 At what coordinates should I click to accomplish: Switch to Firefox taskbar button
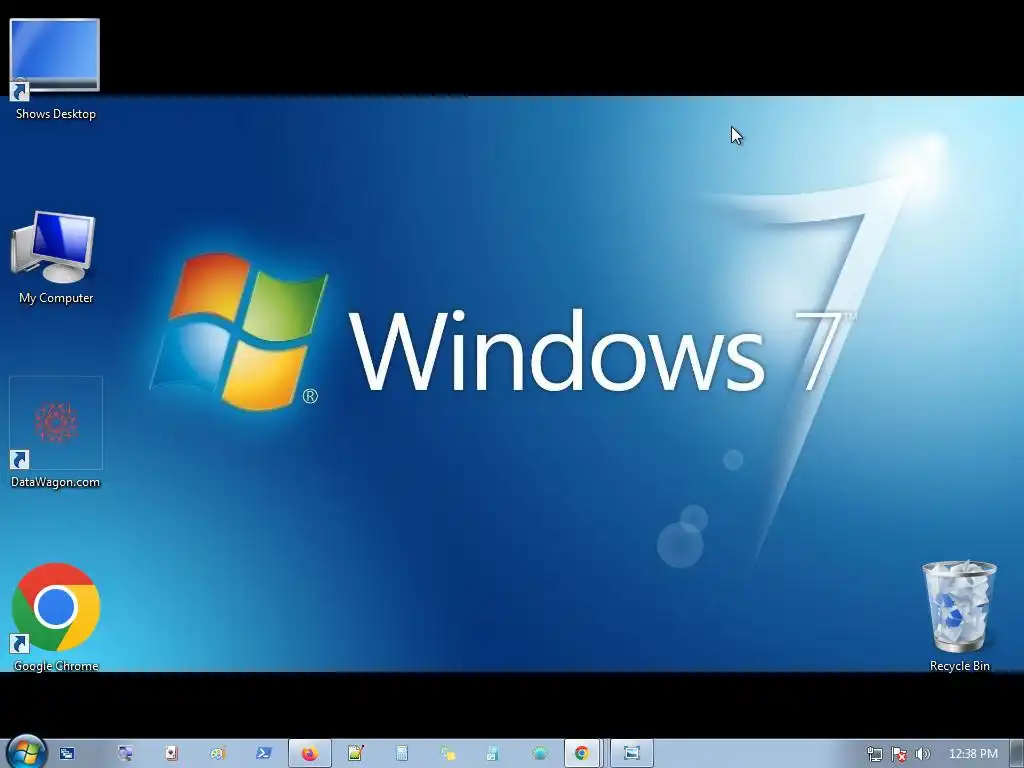310,754
